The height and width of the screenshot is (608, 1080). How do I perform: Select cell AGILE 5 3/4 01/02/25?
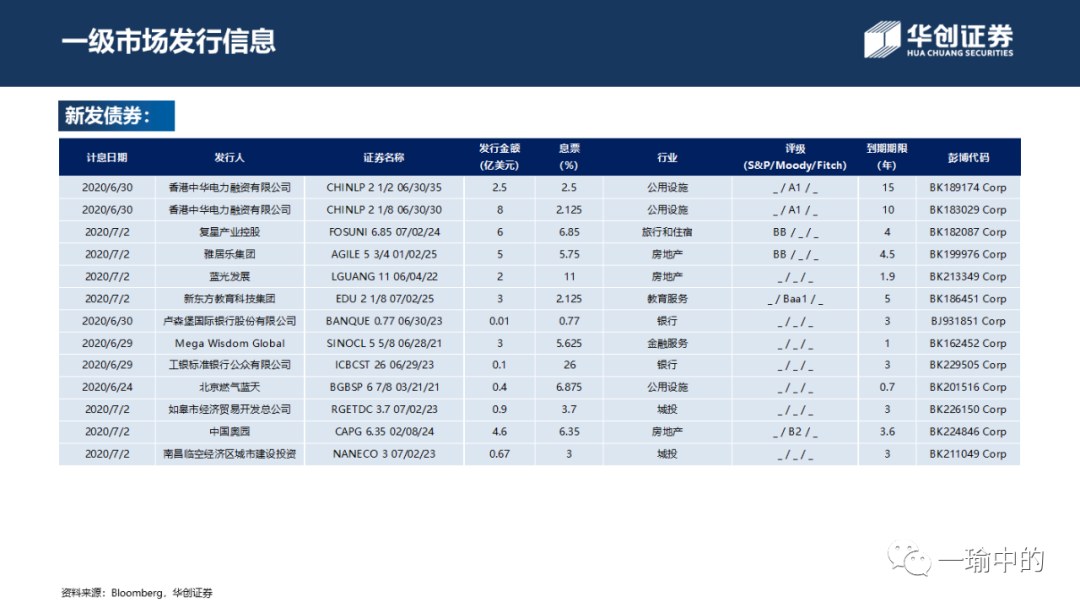(384, 254)
